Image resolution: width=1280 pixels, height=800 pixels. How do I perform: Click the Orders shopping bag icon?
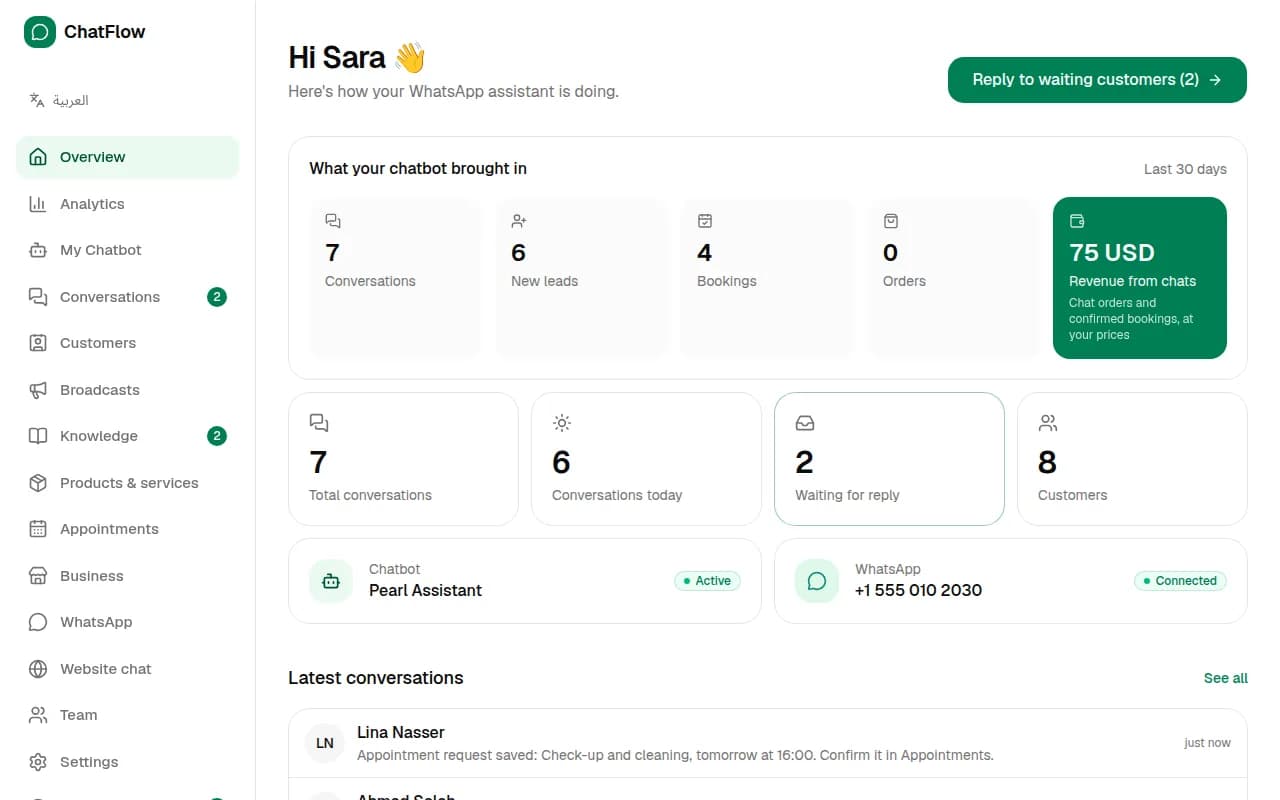891,221
